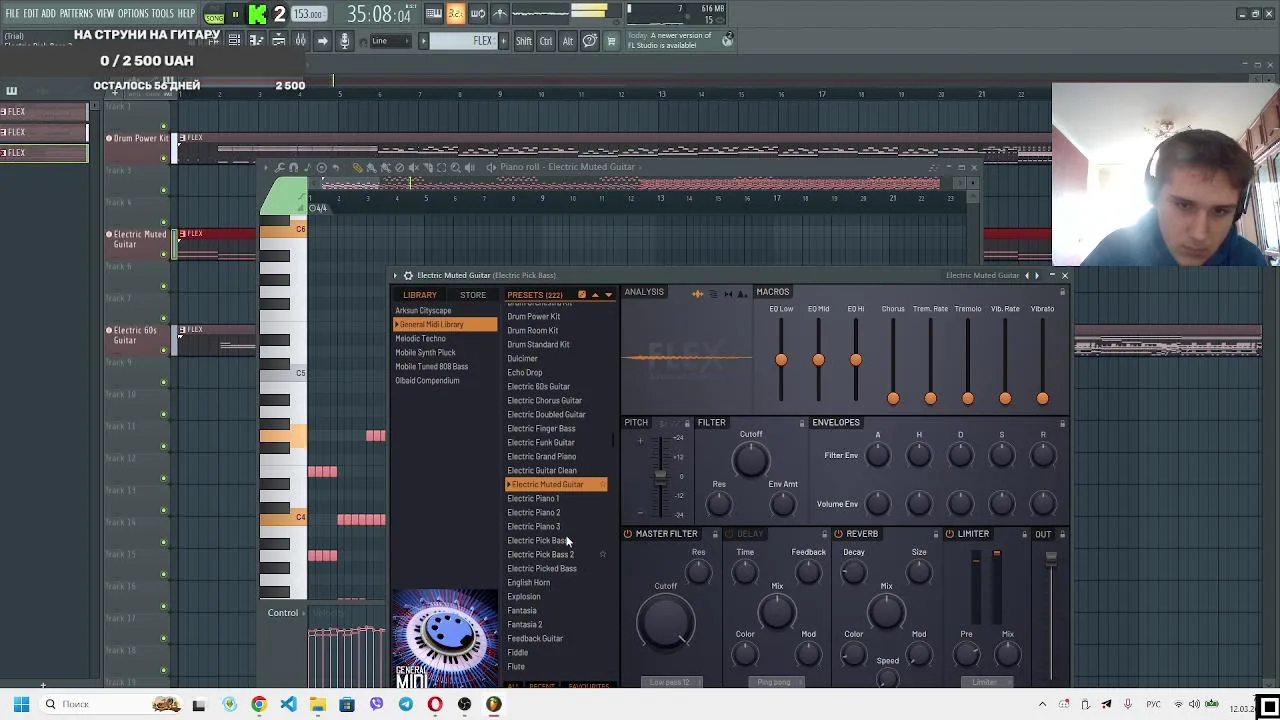Click the 3-2-1 countdown before recording icon

(456, 14)
